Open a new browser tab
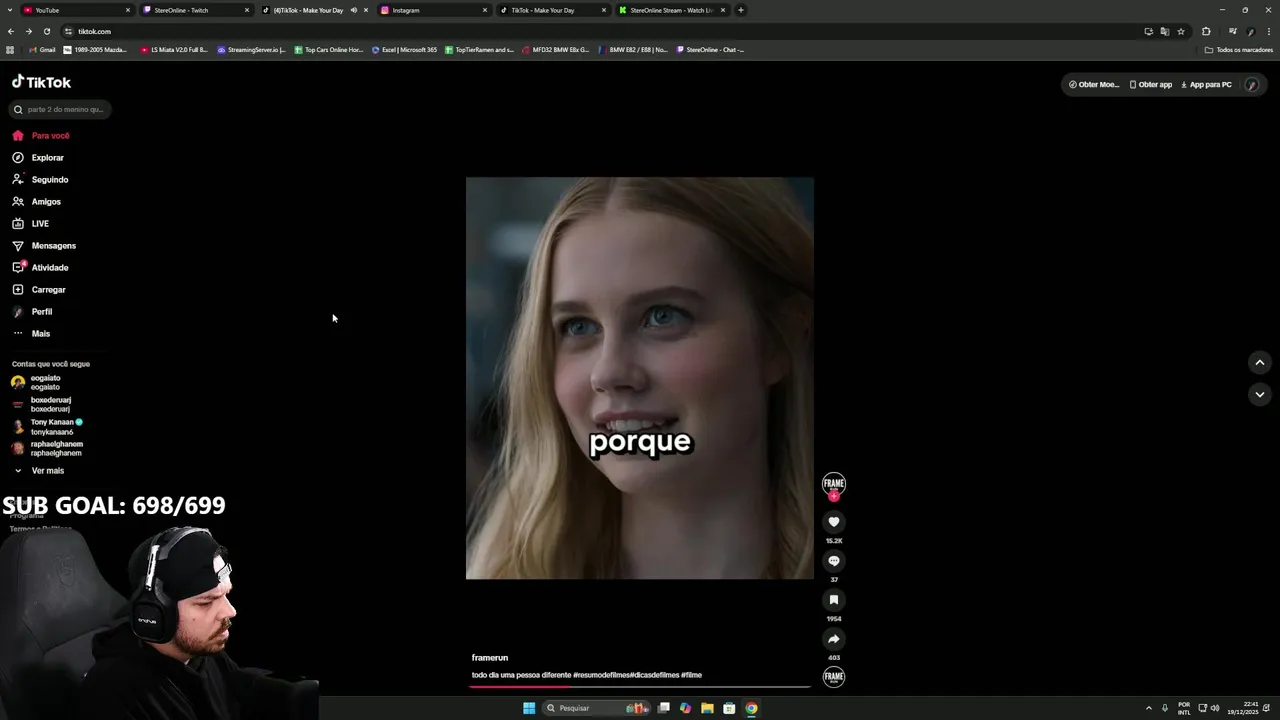 (x=741, y=10)
